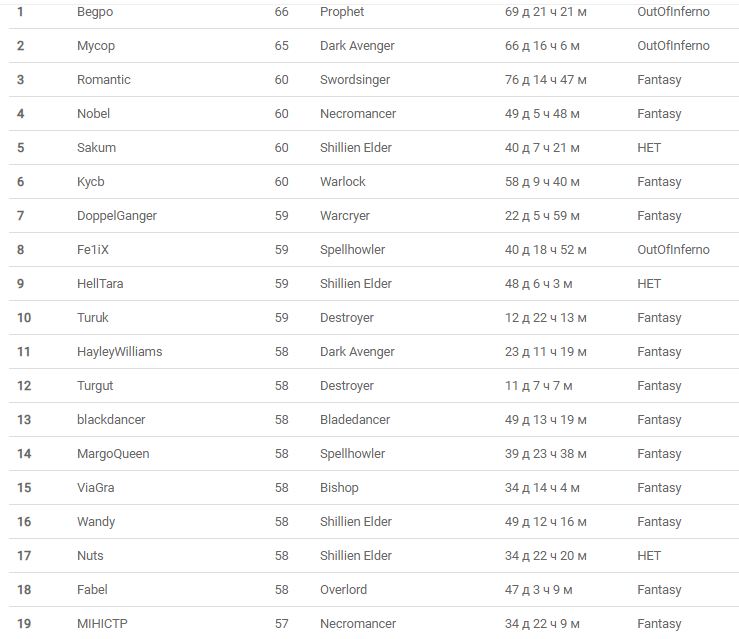This screenshot has width=739, height=639.
Task: Open Fe1iX player profile name
Action: click(x=95, y=250)
